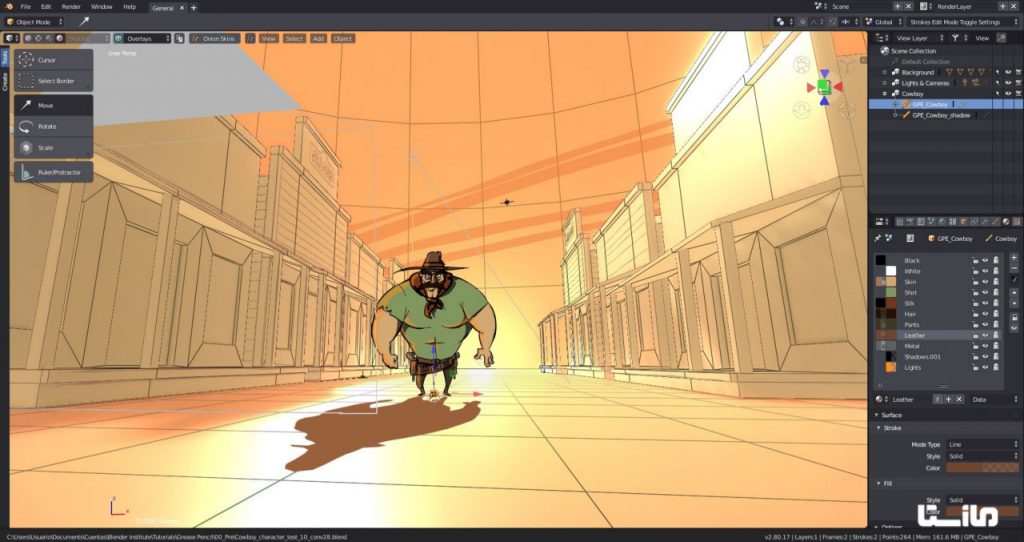1024x542 pixels.
Task: Open the Help menu
Action: (x=129, y=7)
